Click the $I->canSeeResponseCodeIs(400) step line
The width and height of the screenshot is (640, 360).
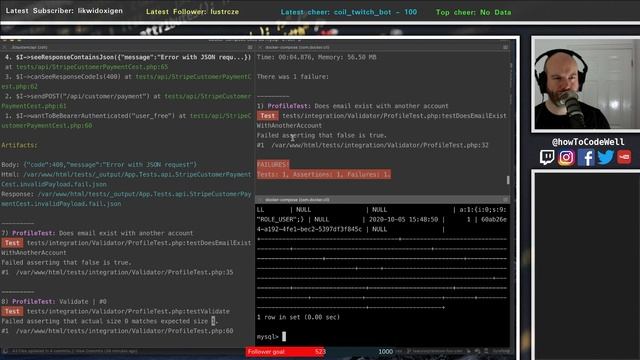pos(127,82)
